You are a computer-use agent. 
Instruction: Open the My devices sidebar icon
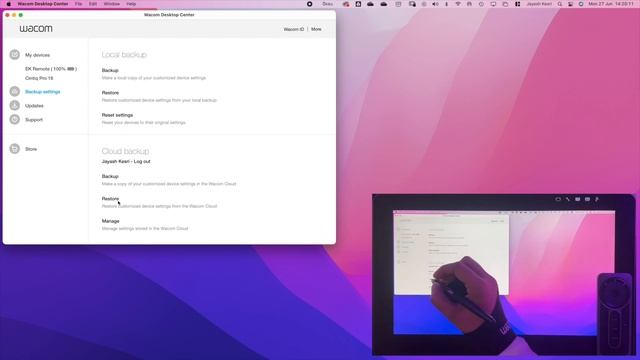click(x=15, y=55)
